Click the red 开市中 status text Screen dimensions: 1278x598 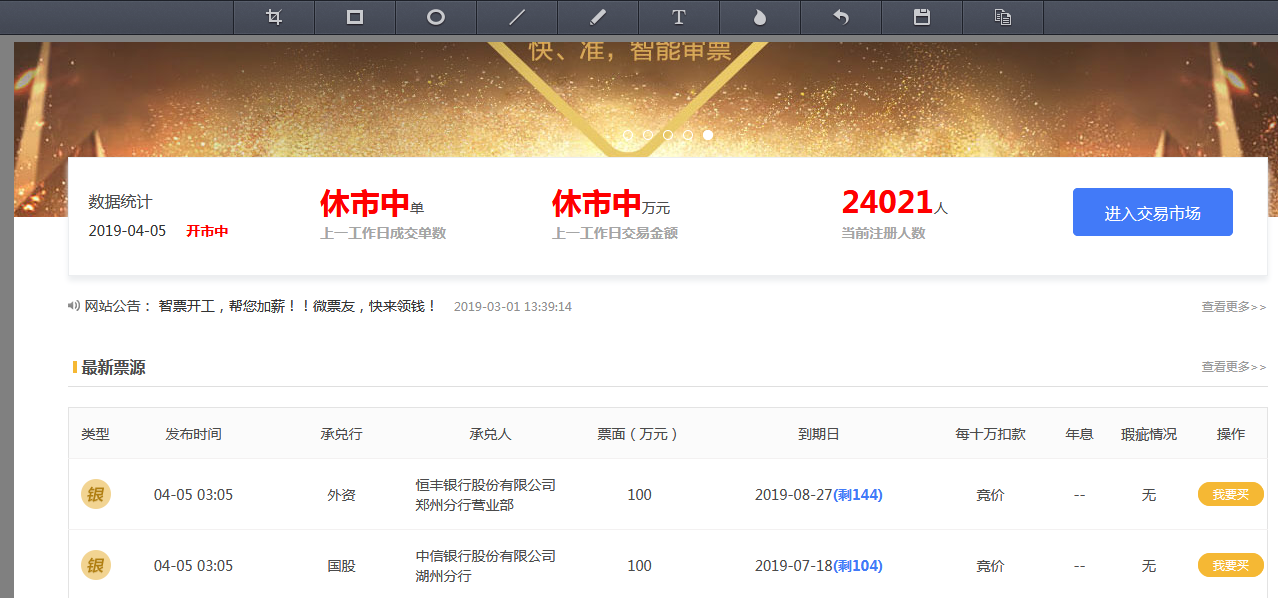pos(207,231)
